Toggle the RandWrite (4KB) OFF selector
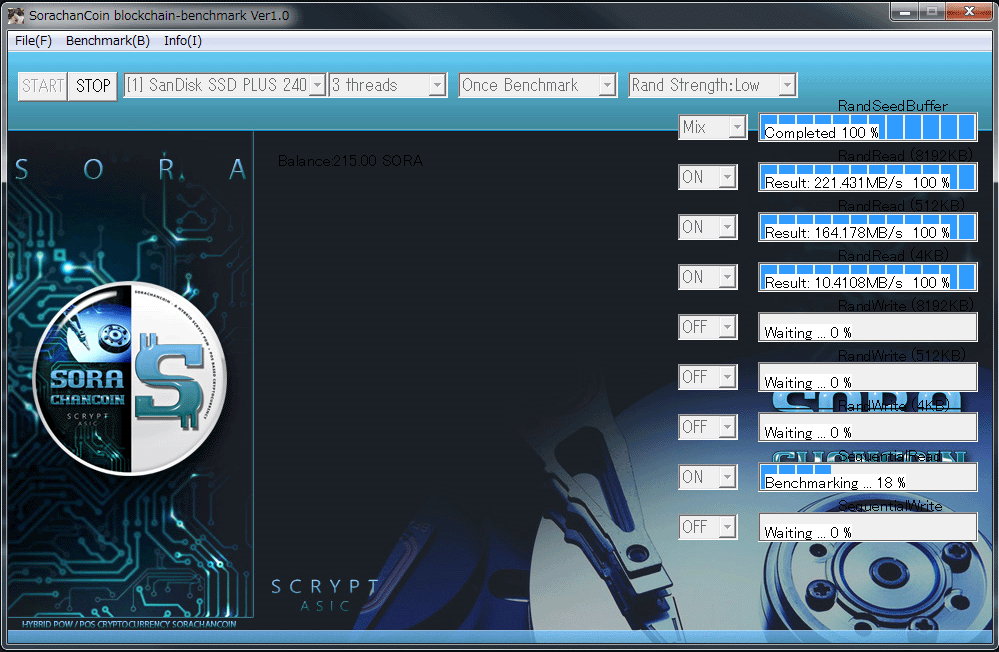999x652 pixels. 708,427
